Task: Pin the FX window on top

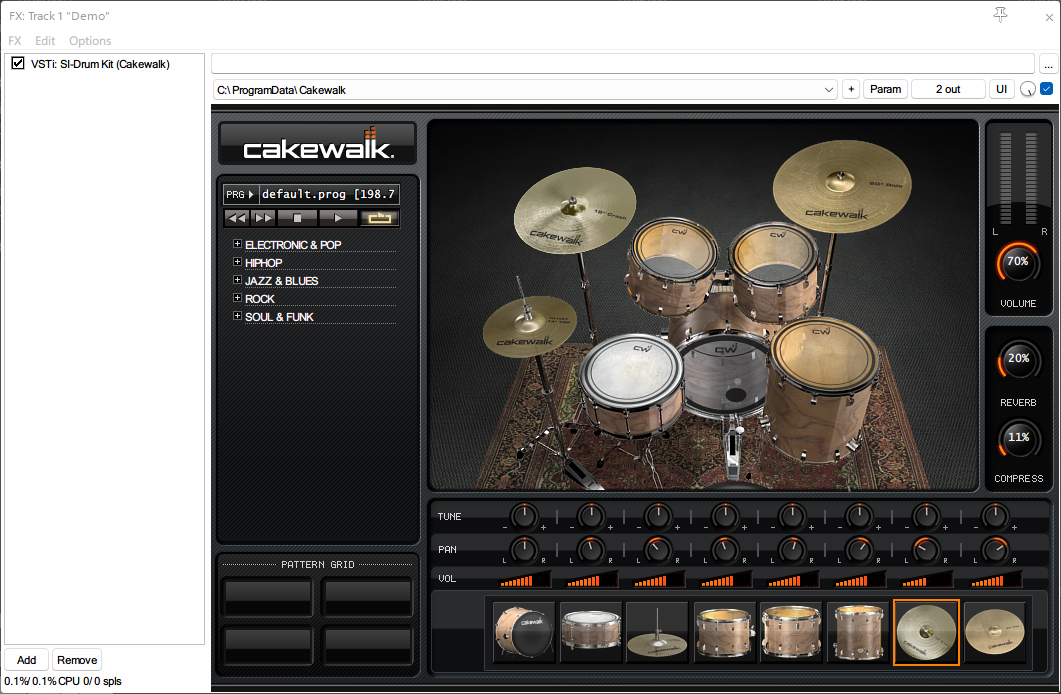Action: (1000, 15)
